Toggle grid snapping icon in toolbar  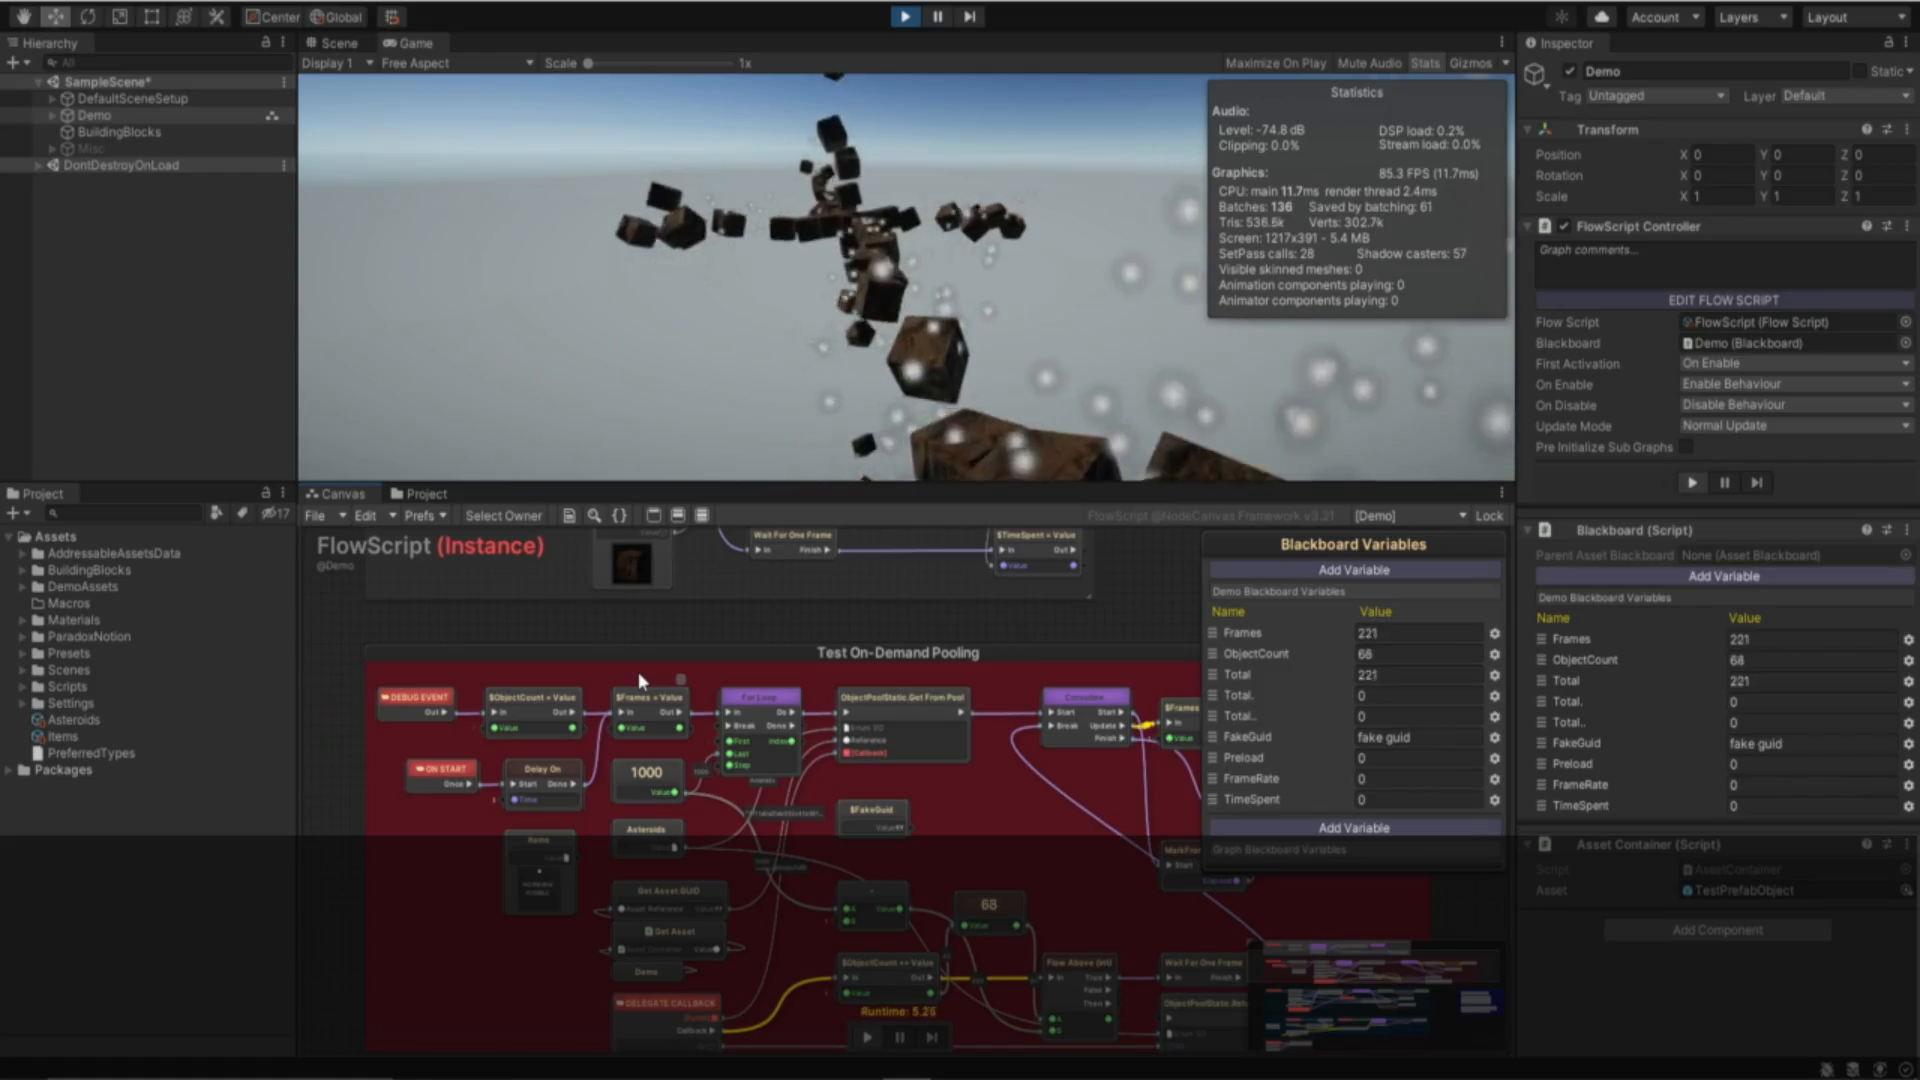392,17
